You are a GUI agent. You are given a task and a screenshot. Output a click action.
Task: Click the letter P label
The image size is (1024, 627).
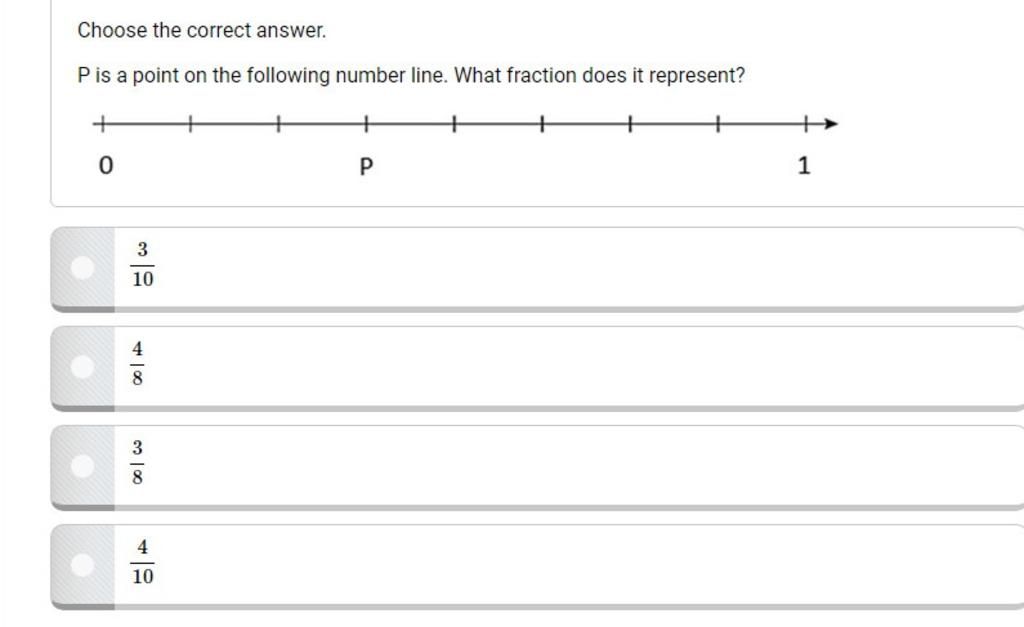[x=366, y=167]
